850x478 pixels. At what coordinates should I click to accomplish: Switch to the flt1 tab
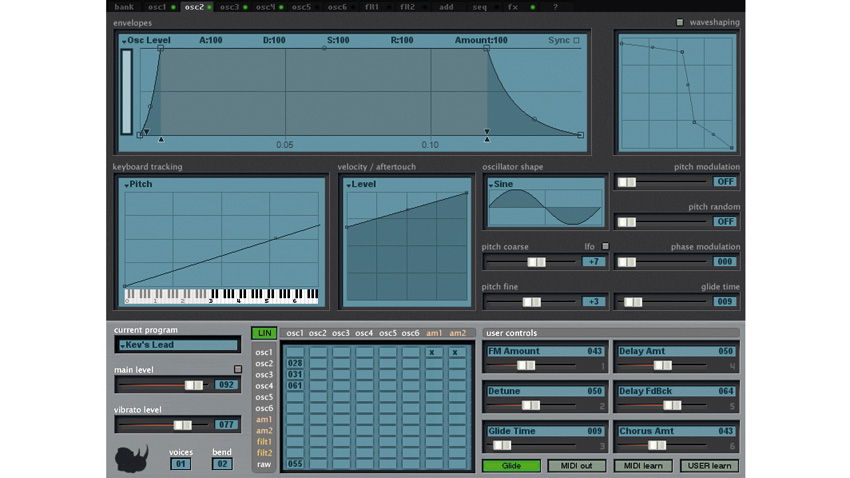[371, 7]
